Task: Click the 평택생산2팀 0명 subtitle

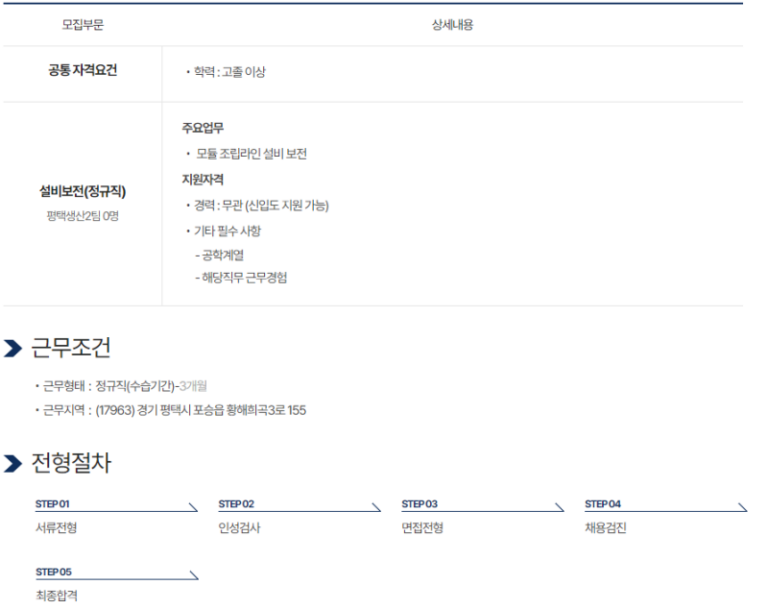Action: [x=82, y=213]
